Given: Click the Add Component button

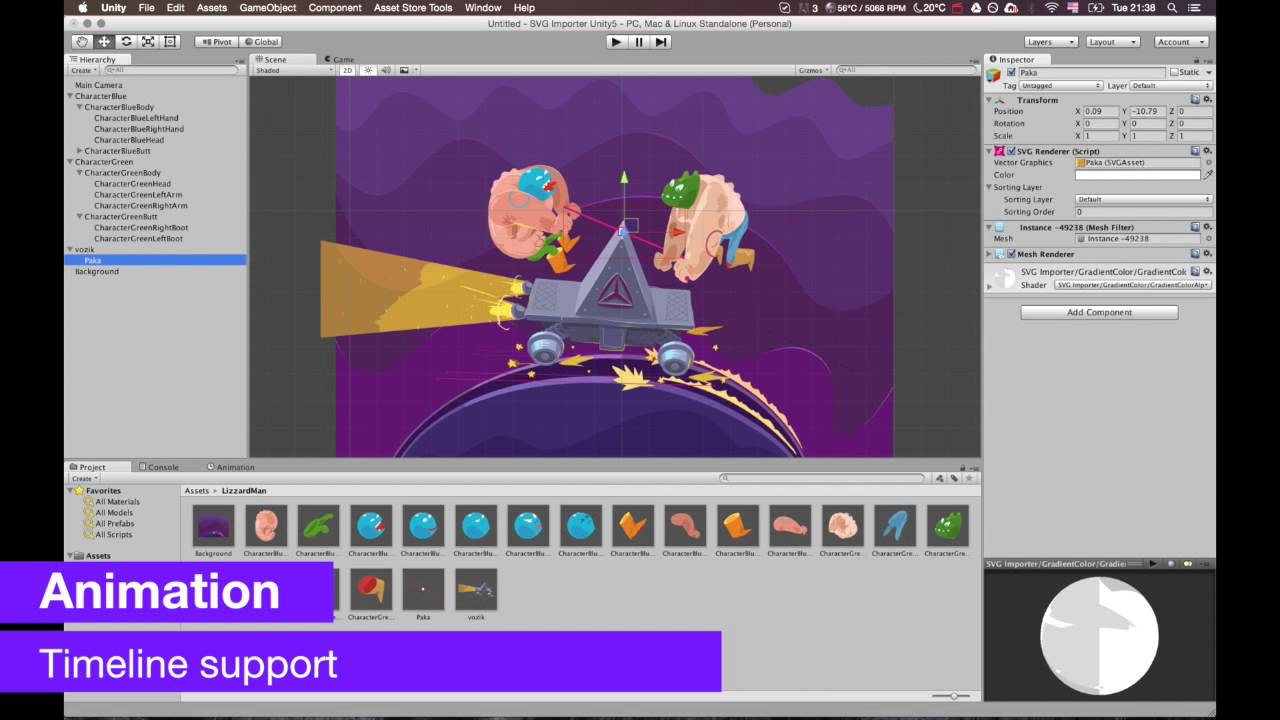Looking at the screenshot, I should tap(1099, 312).
